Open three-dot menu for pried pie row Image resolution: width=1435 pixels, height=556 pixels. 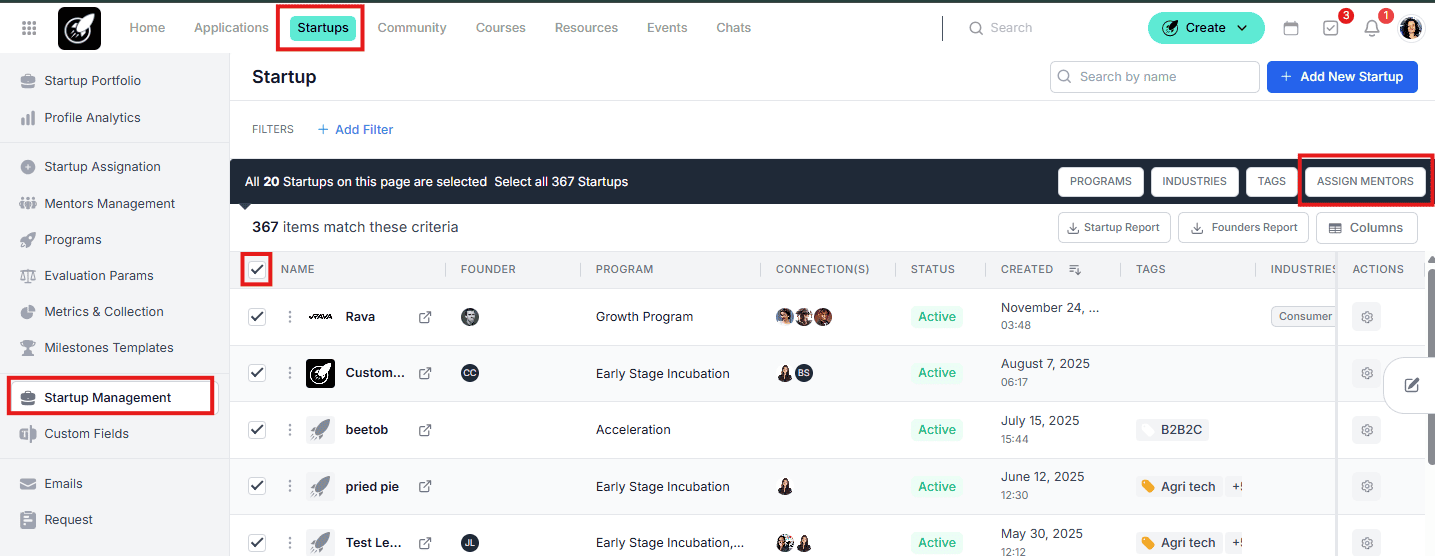(x=290, y=487)
